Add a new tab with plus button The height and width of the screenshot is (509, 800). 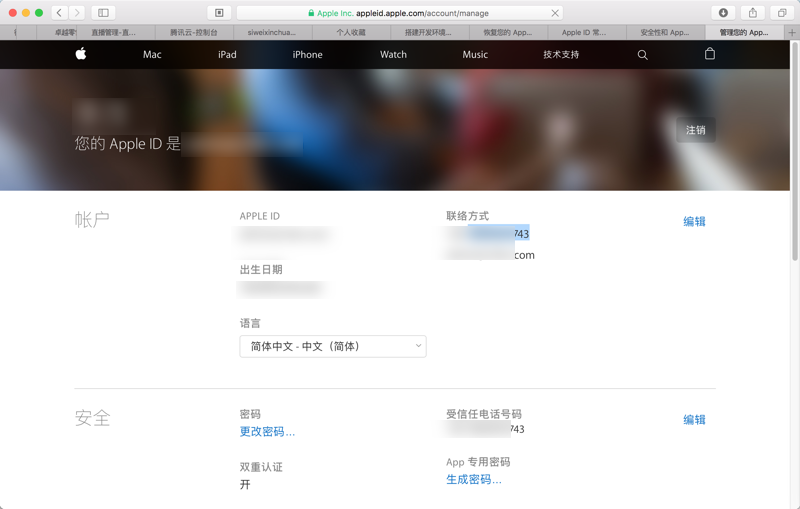pos(792,33)
